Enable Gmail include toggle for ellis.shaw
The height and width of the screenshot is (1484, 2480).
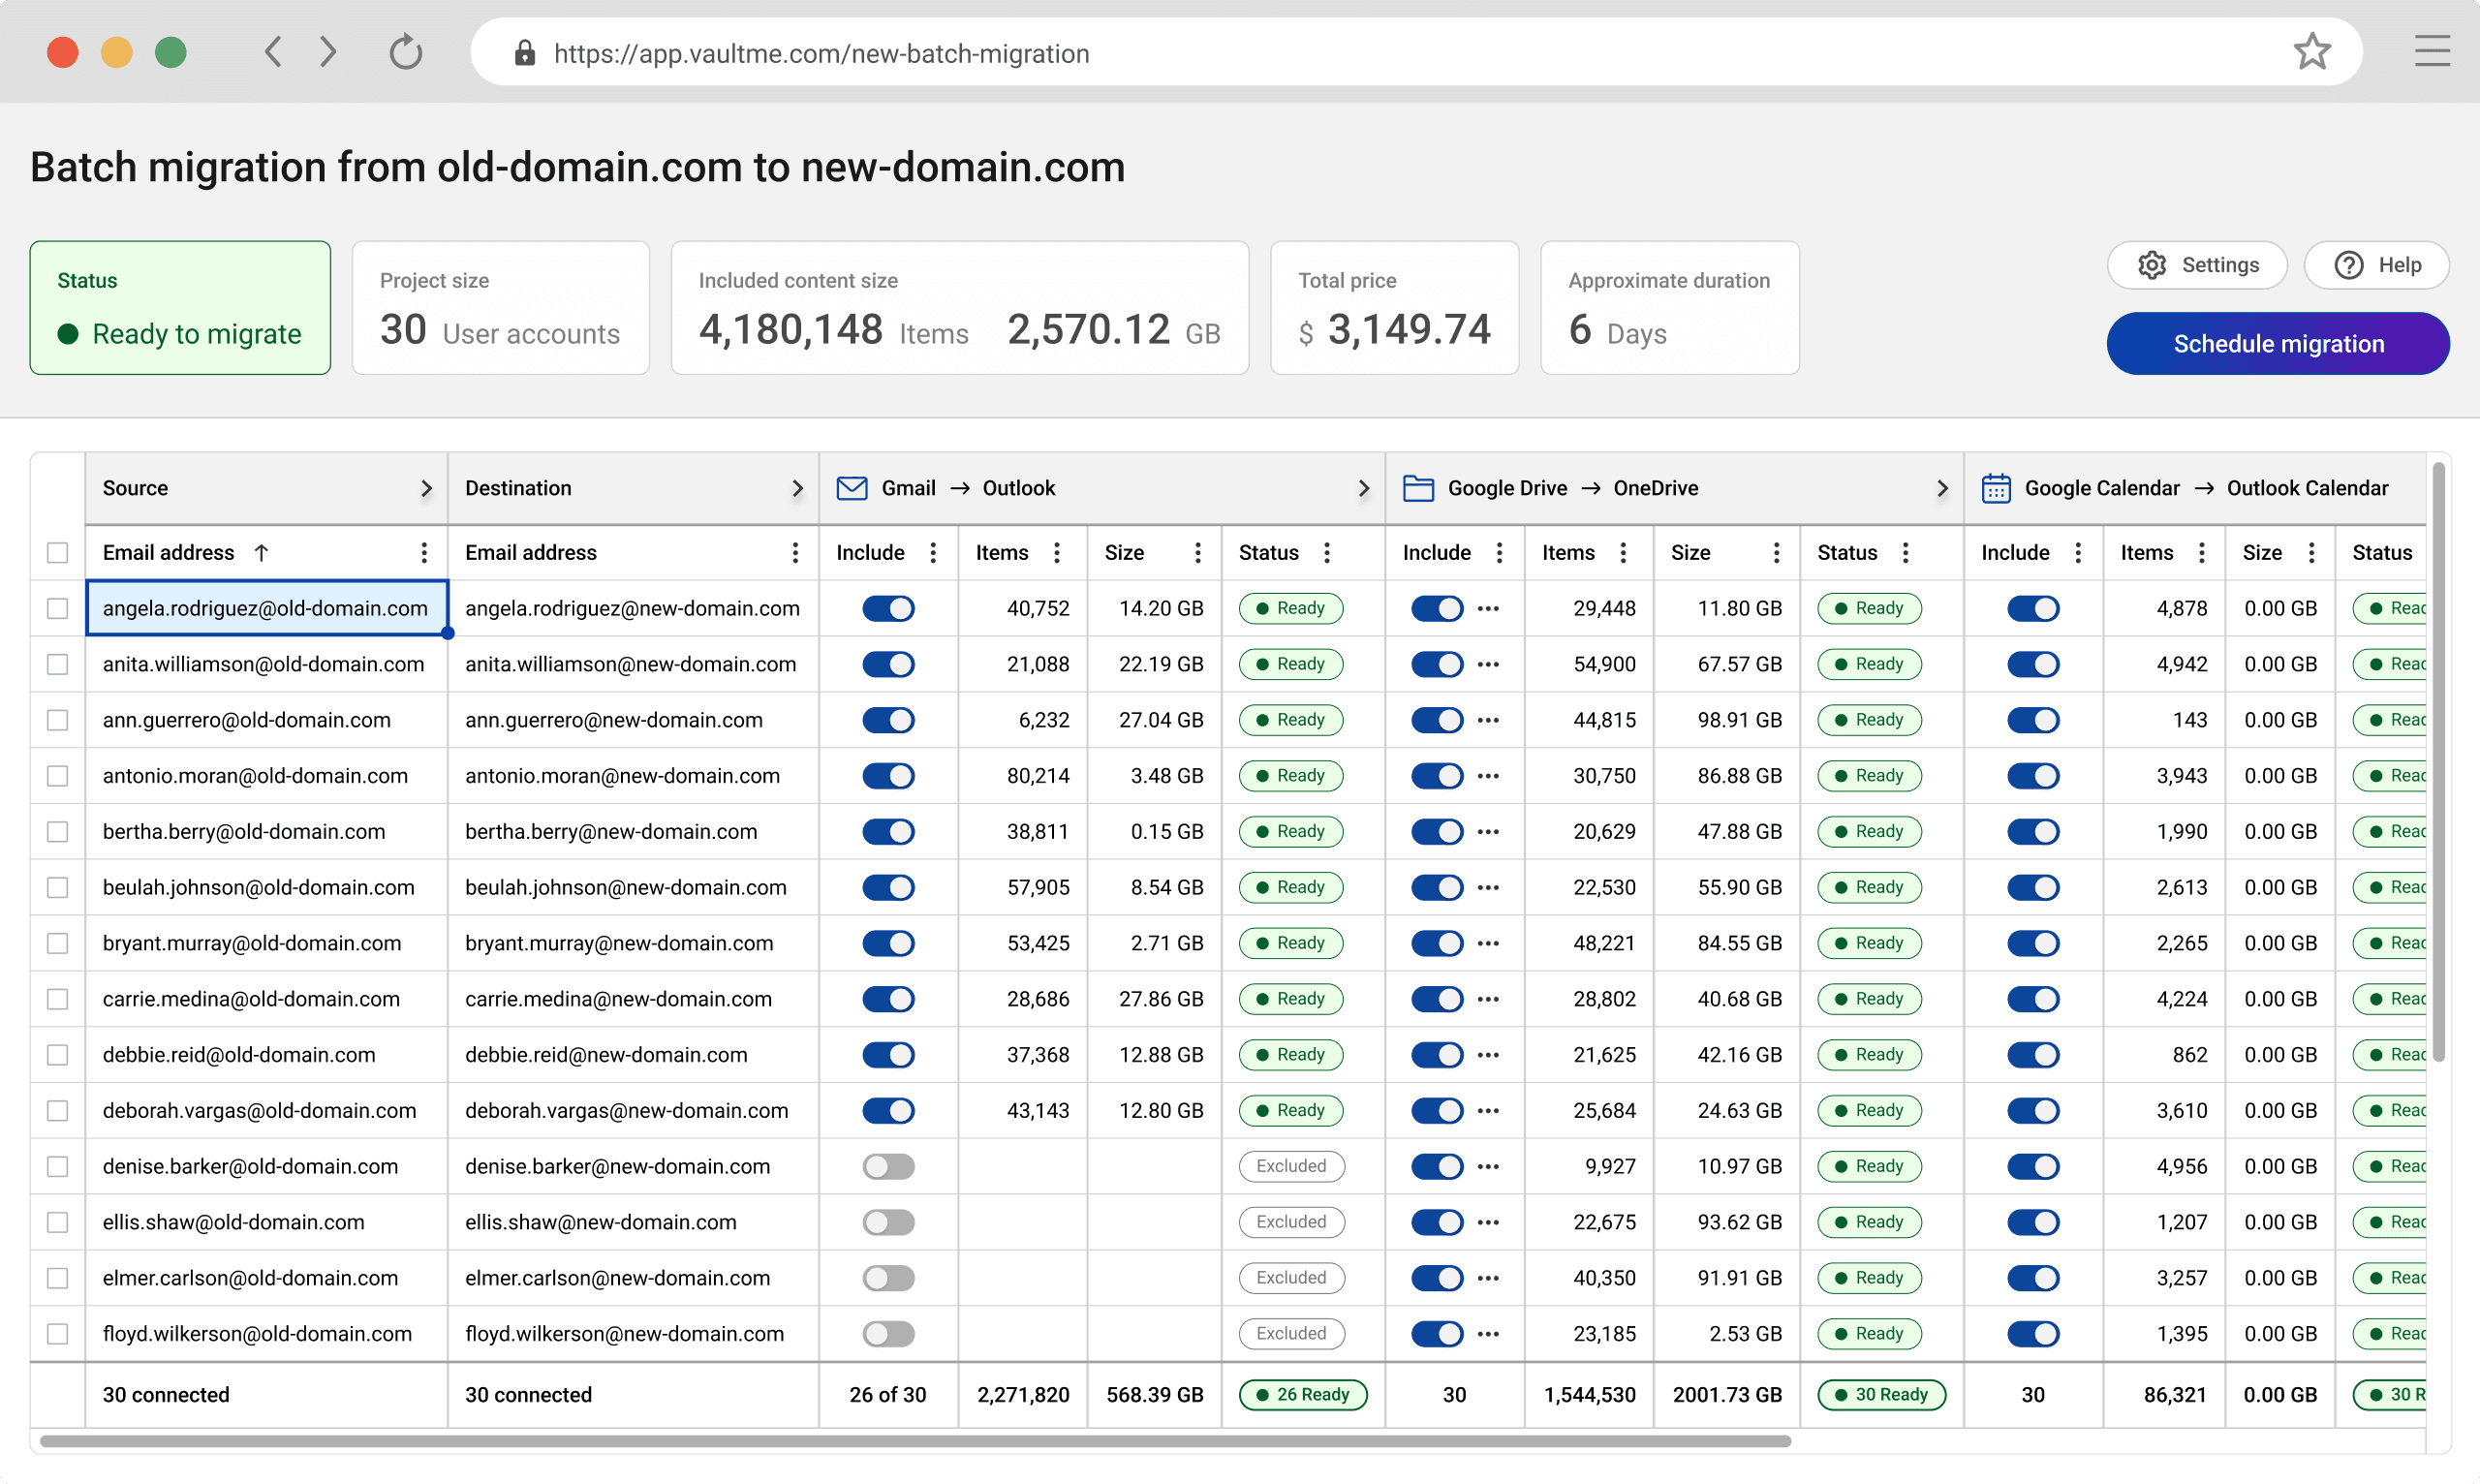[888, 1222]
